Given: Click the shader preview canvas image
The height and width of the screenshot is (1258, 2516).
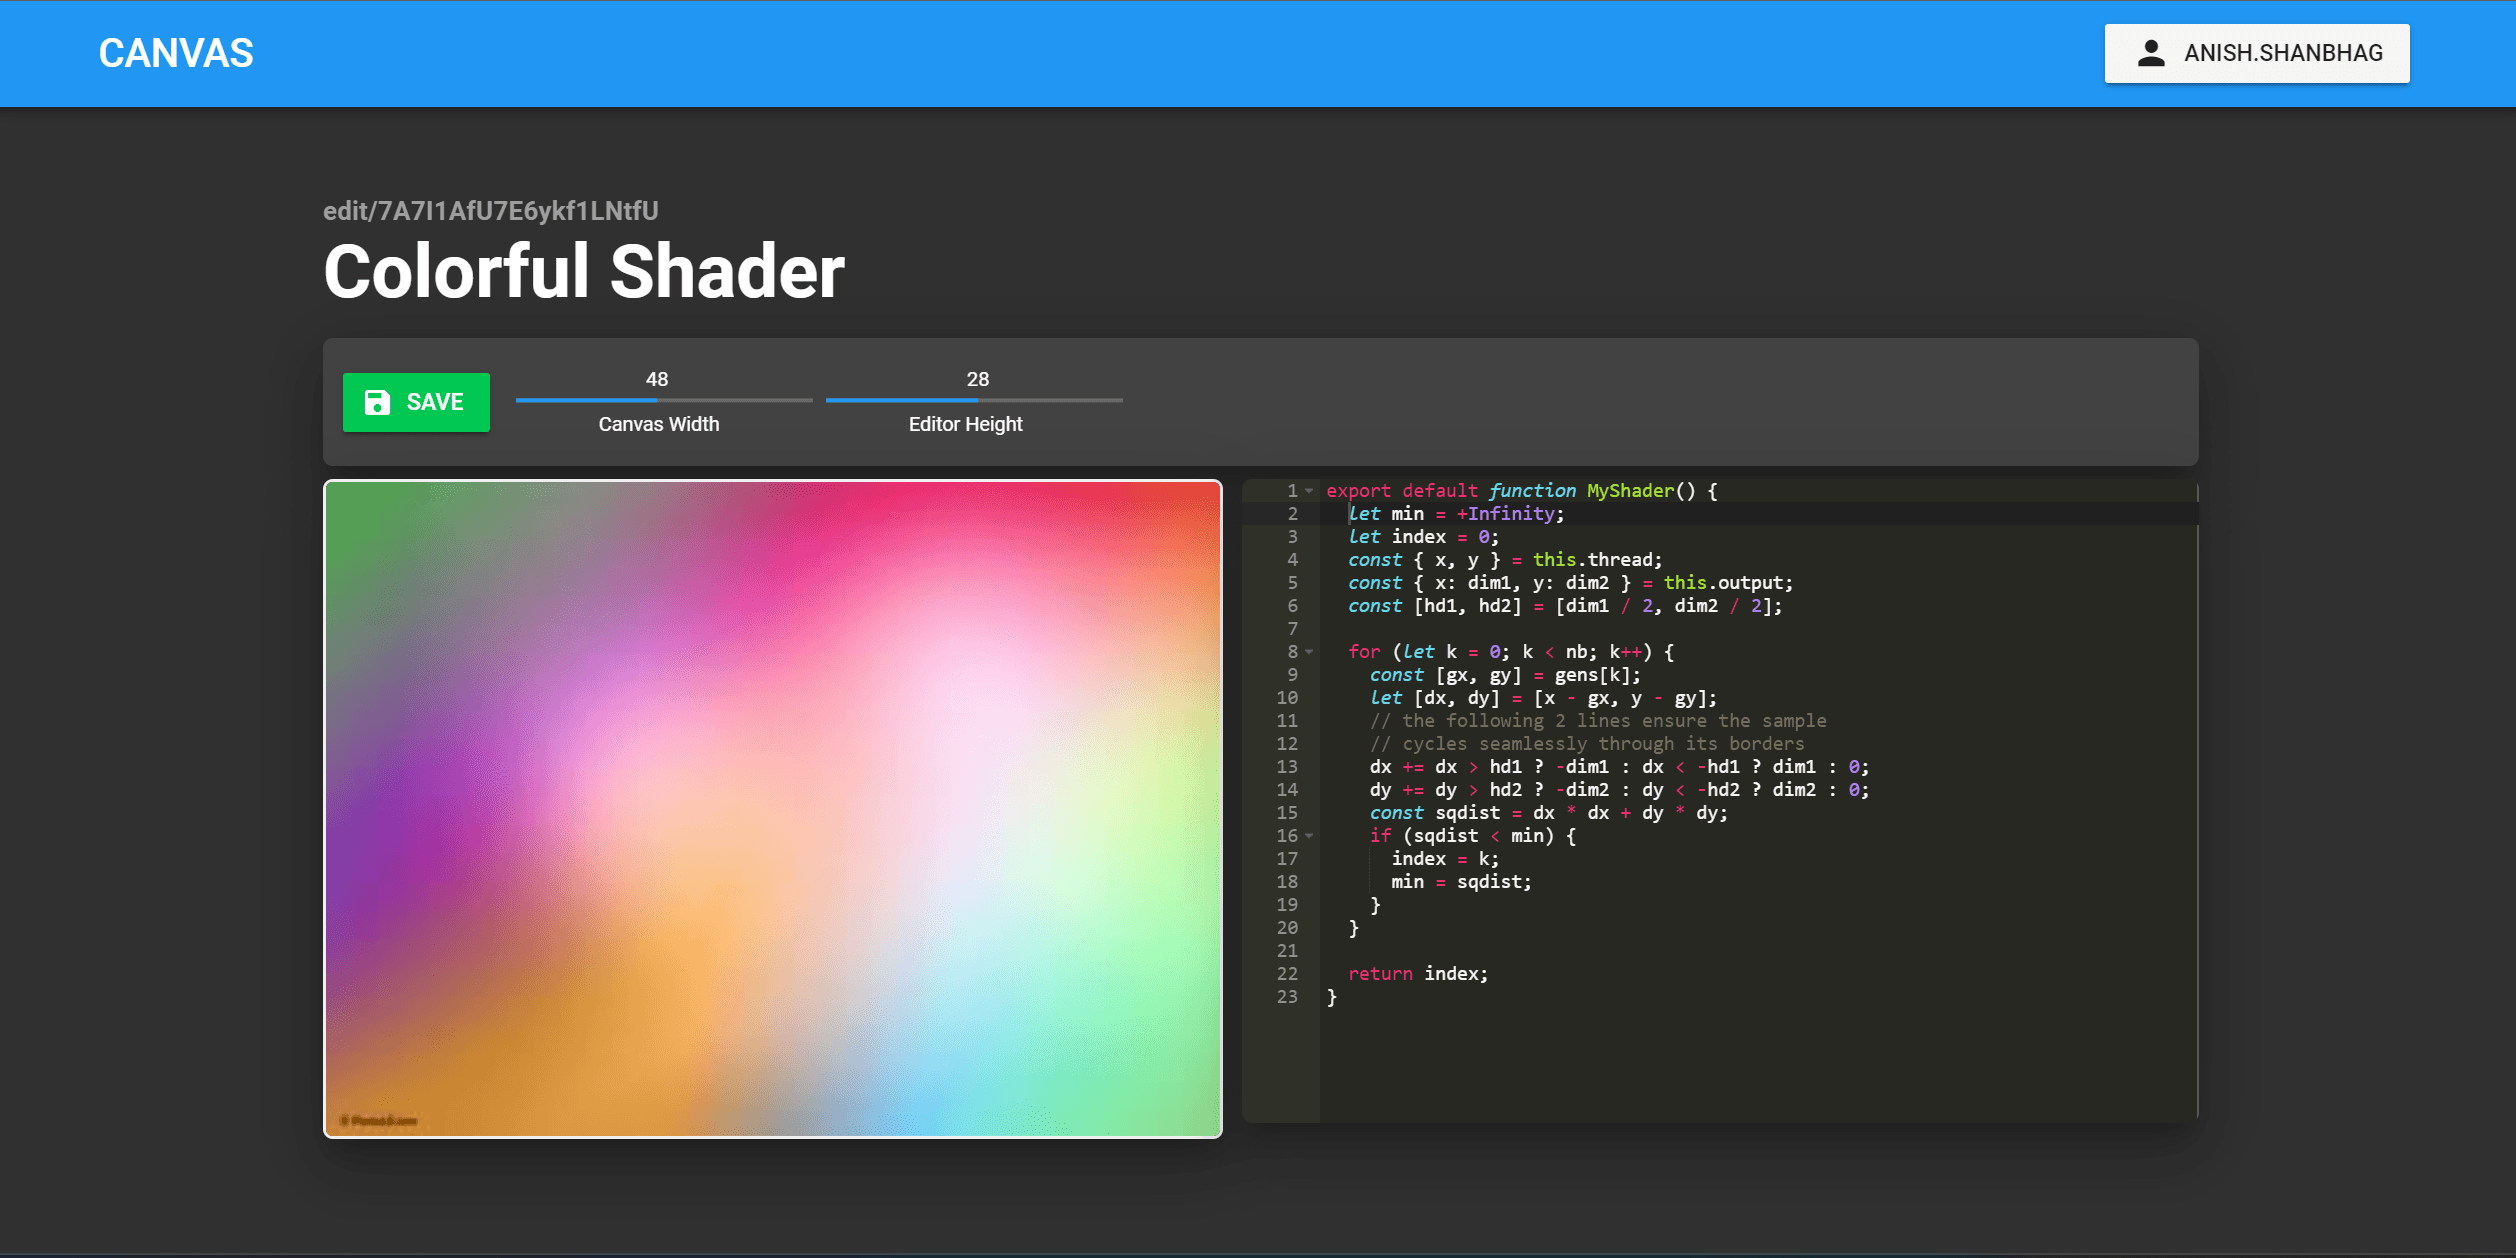Looking at the screenshot, I should [x=773, y=809].
